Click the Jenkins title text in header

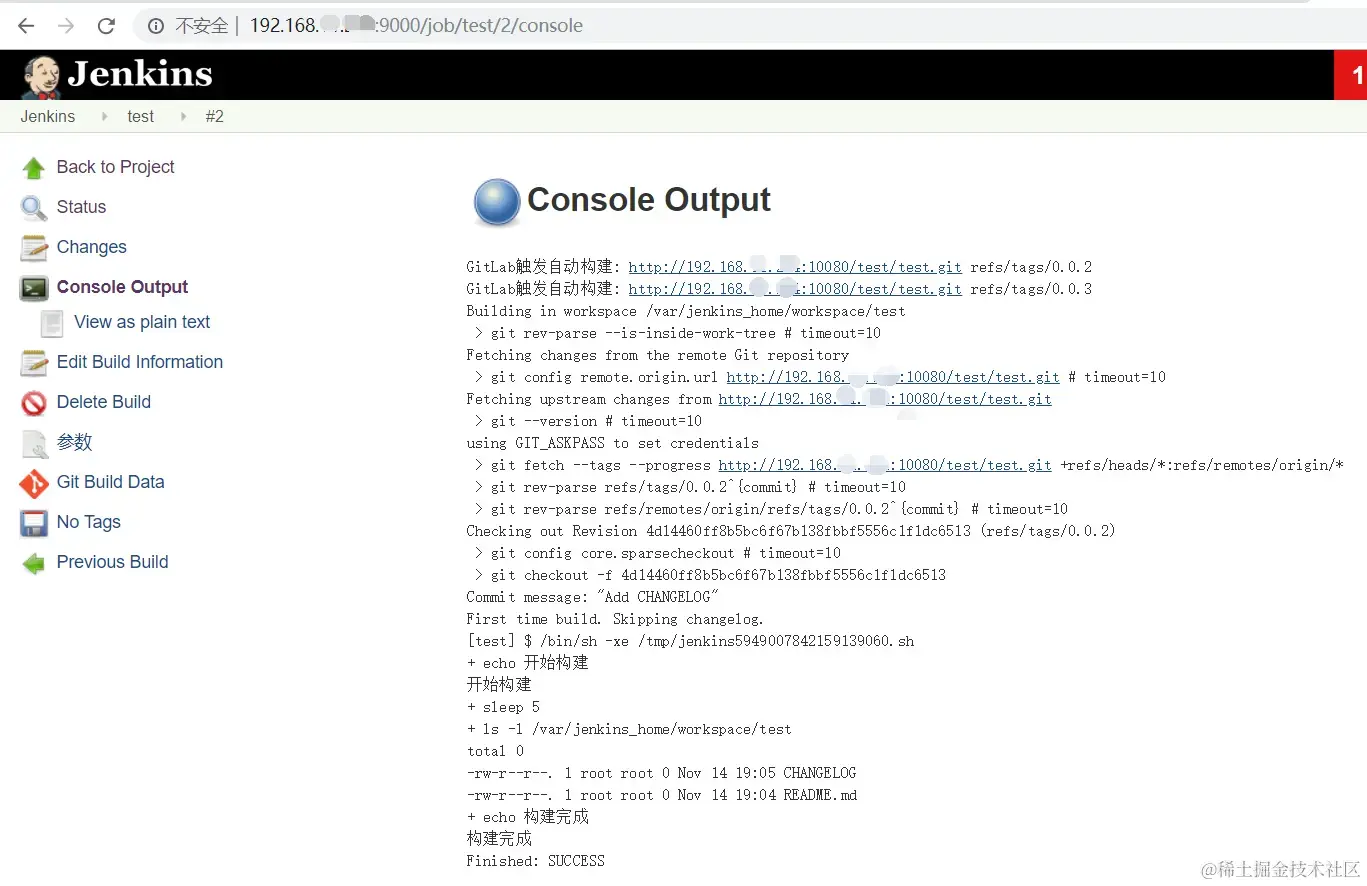(x=140, y=74)
